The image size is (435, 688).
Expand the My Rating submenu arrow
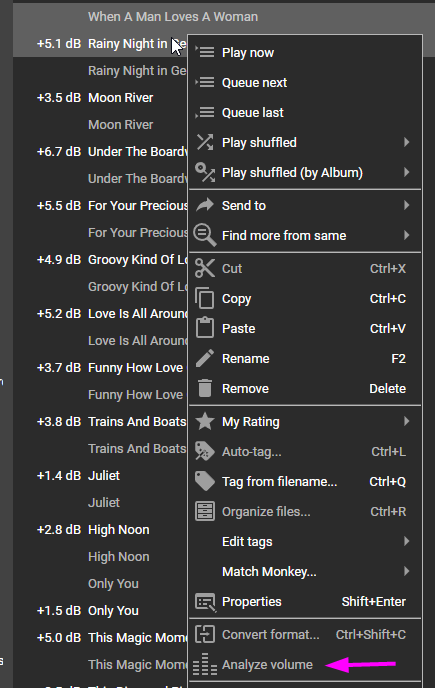coord(406,422)
